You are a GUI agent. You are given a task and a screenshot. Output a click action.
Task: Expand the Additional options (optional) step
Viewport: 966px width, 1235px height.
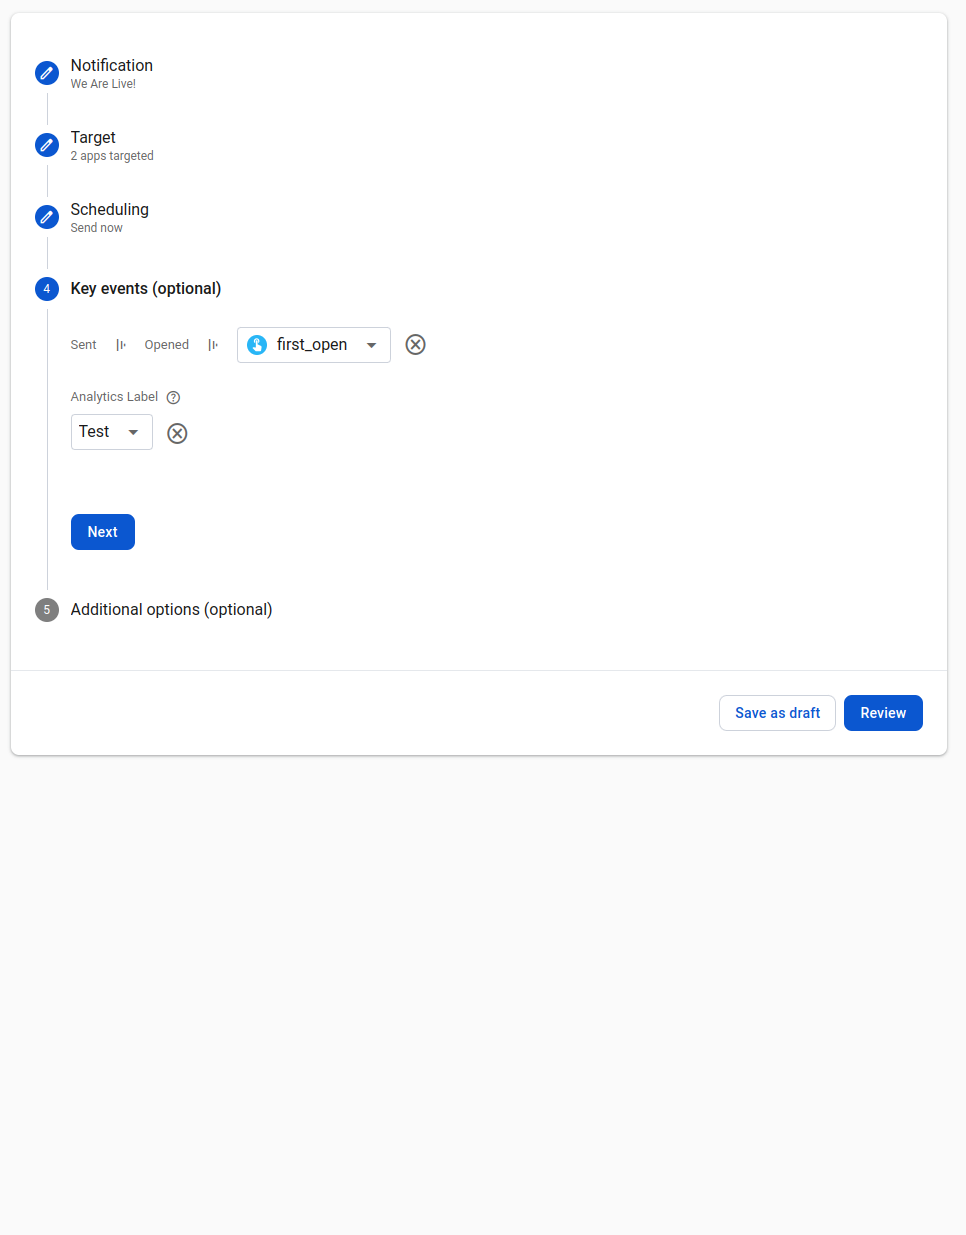tap(171, 610)
